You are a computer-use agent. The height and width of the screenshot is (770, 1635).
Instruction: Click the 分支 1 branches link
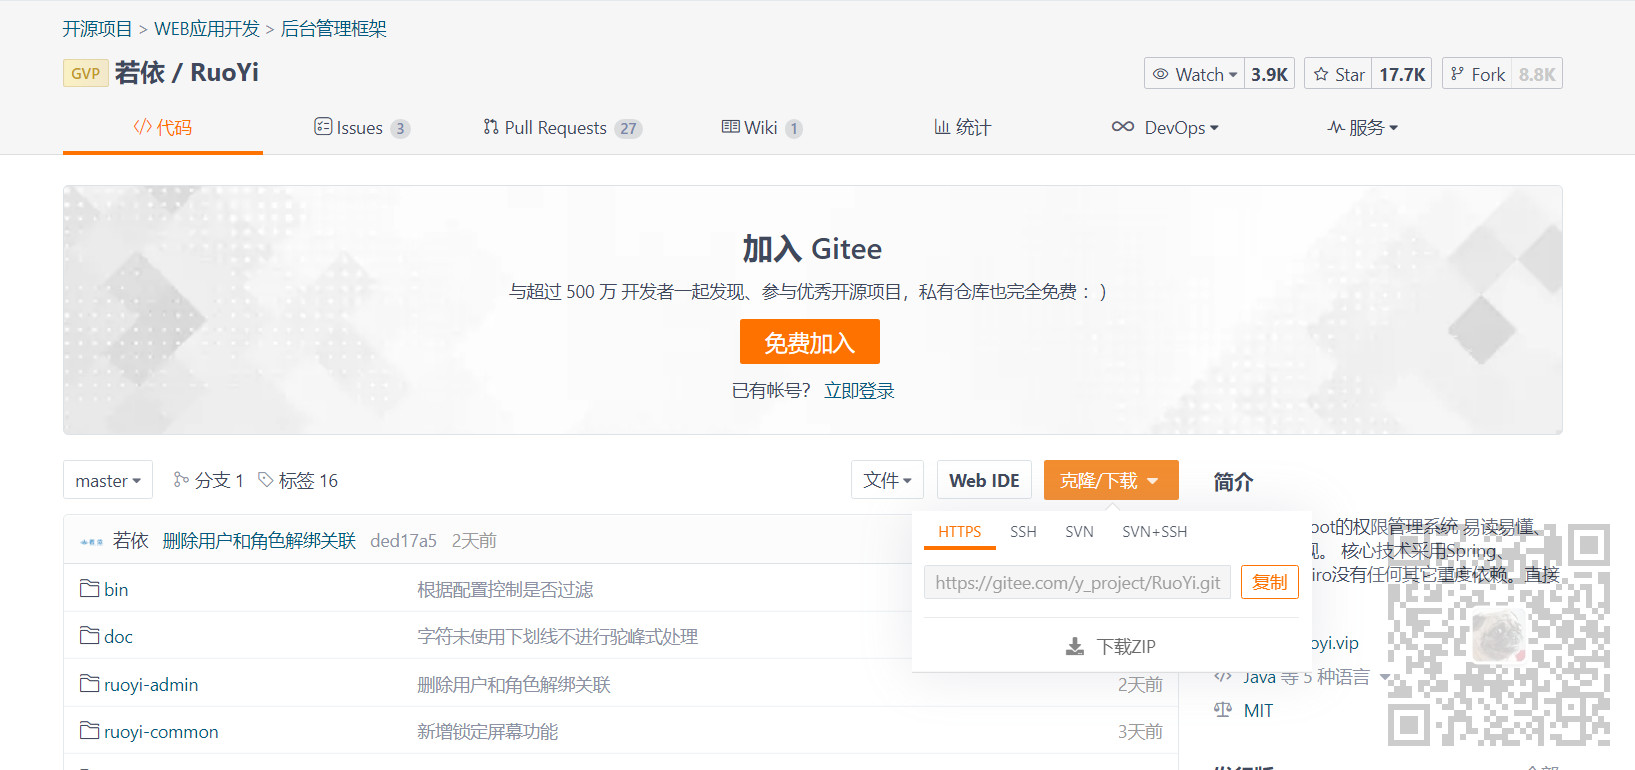coord(209,480)
